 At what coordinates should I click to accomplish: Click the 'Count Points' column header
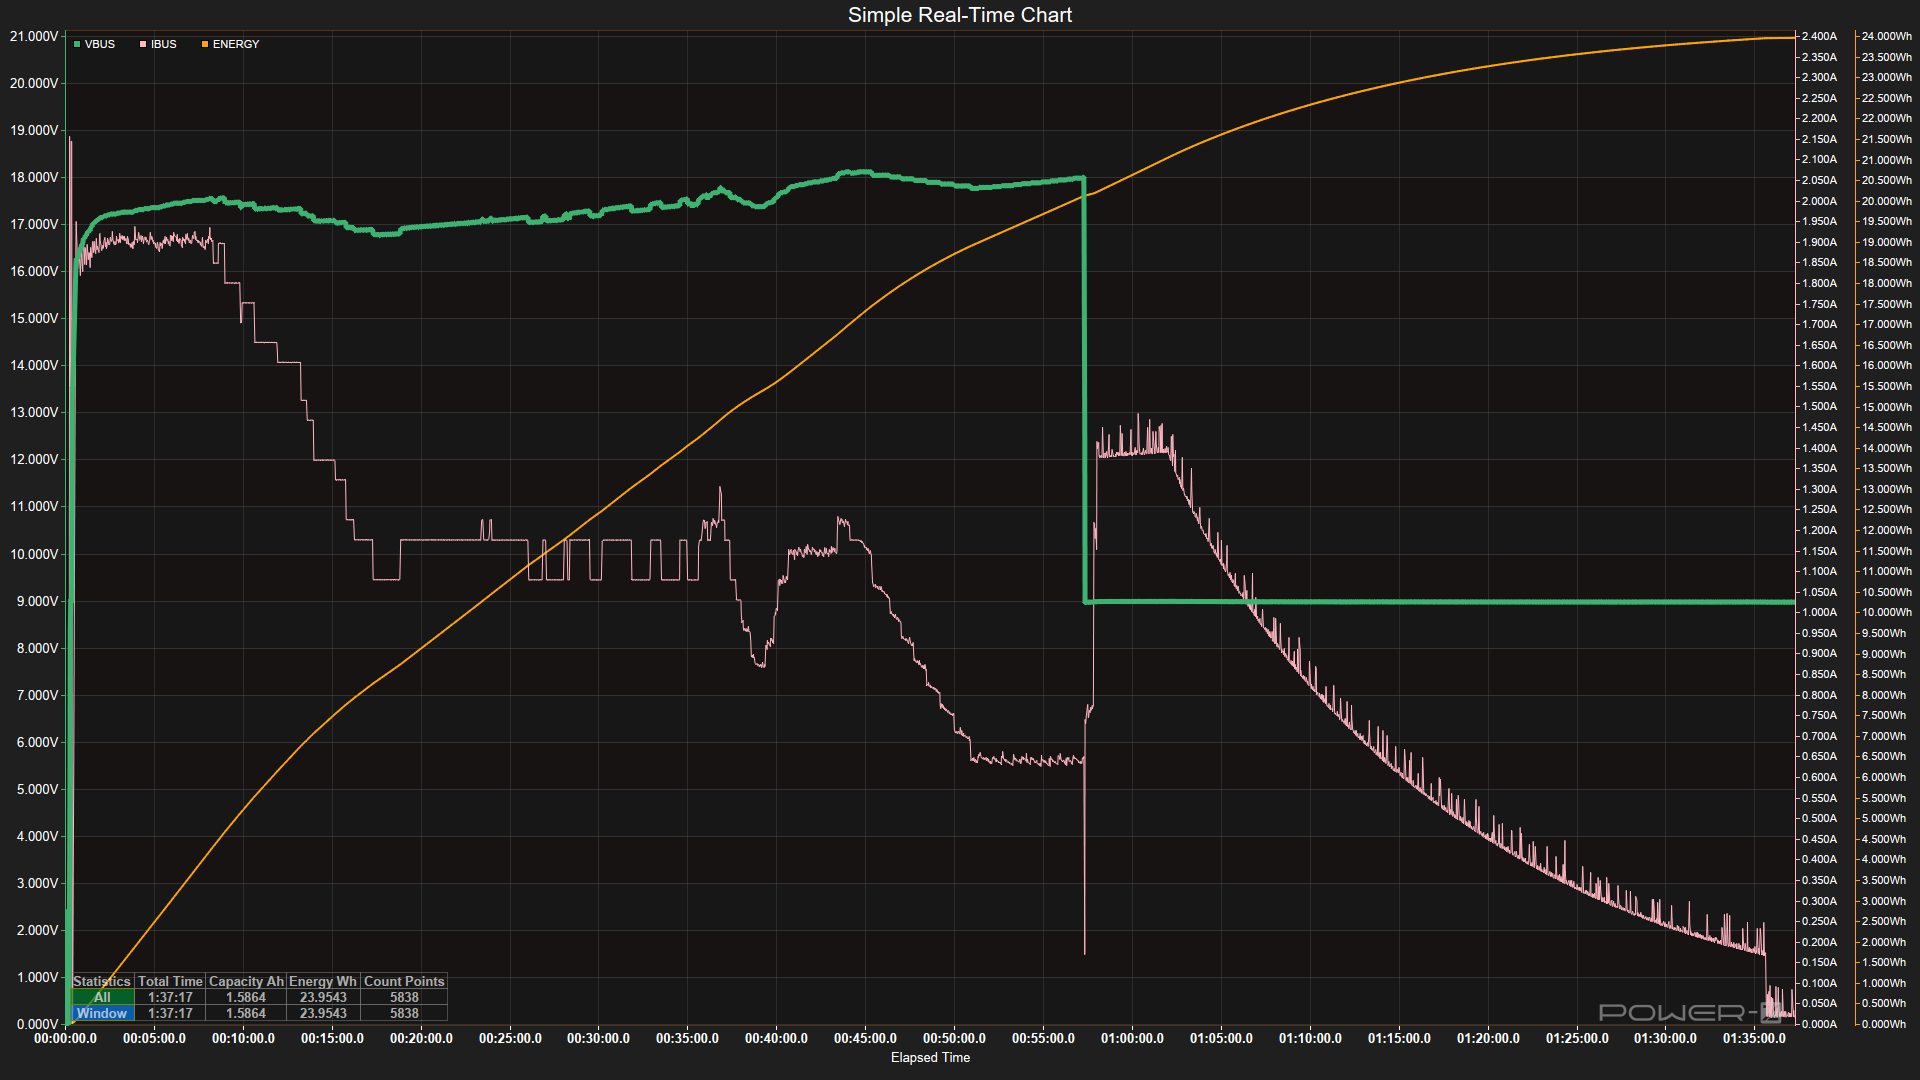pos(404,982)
